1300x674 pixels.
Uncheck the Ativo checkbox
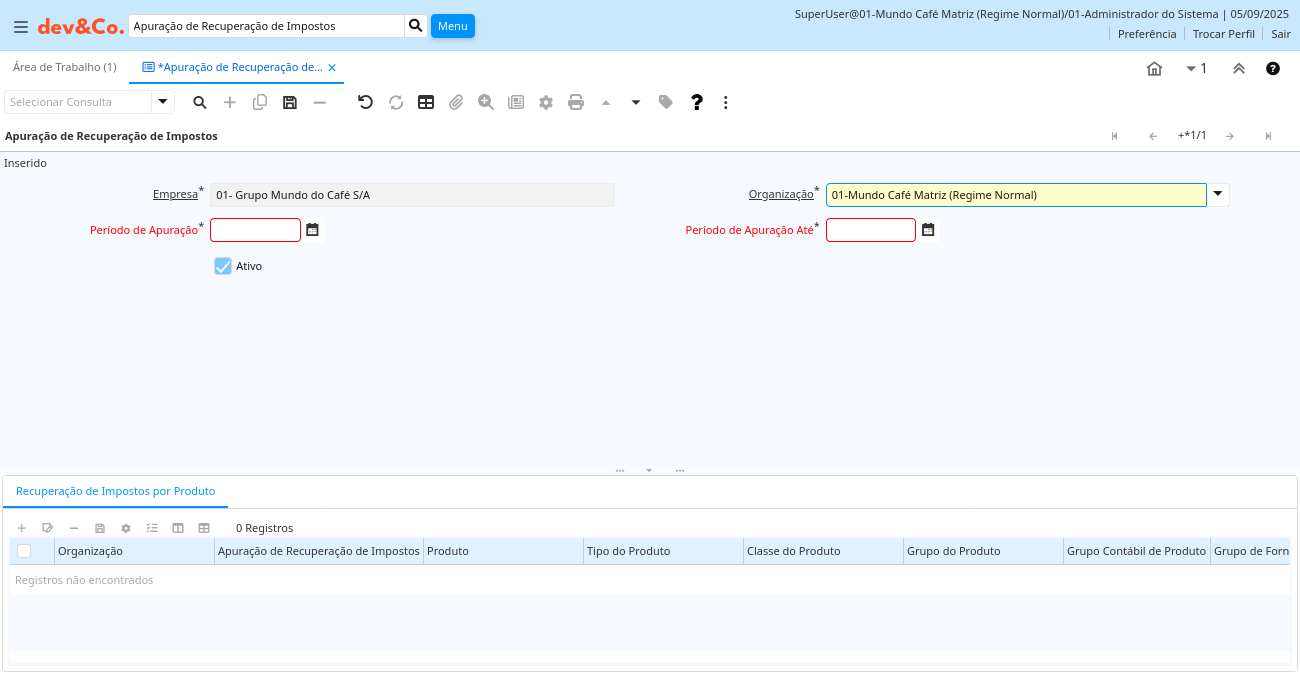pos(223,266)
